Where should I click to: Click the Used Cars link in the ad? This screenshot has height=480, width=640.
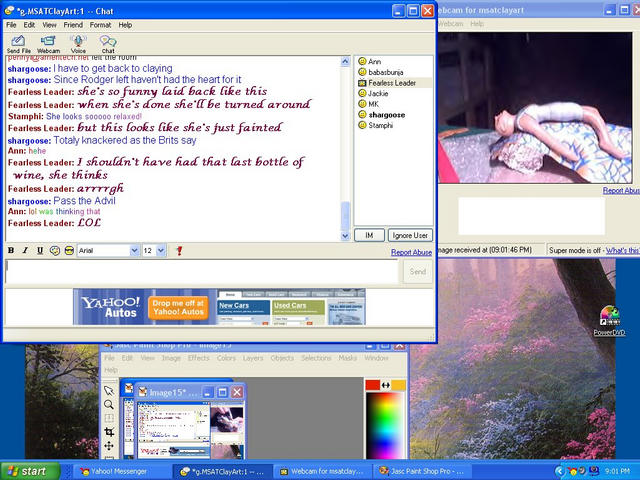click(290, 305)
